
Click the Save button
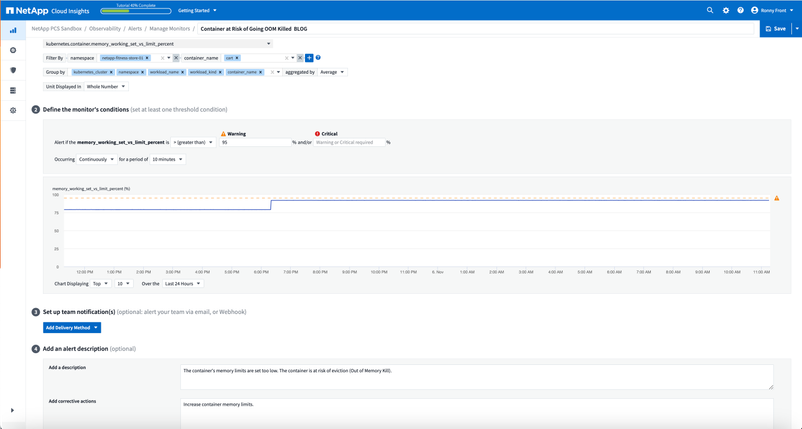775,29
